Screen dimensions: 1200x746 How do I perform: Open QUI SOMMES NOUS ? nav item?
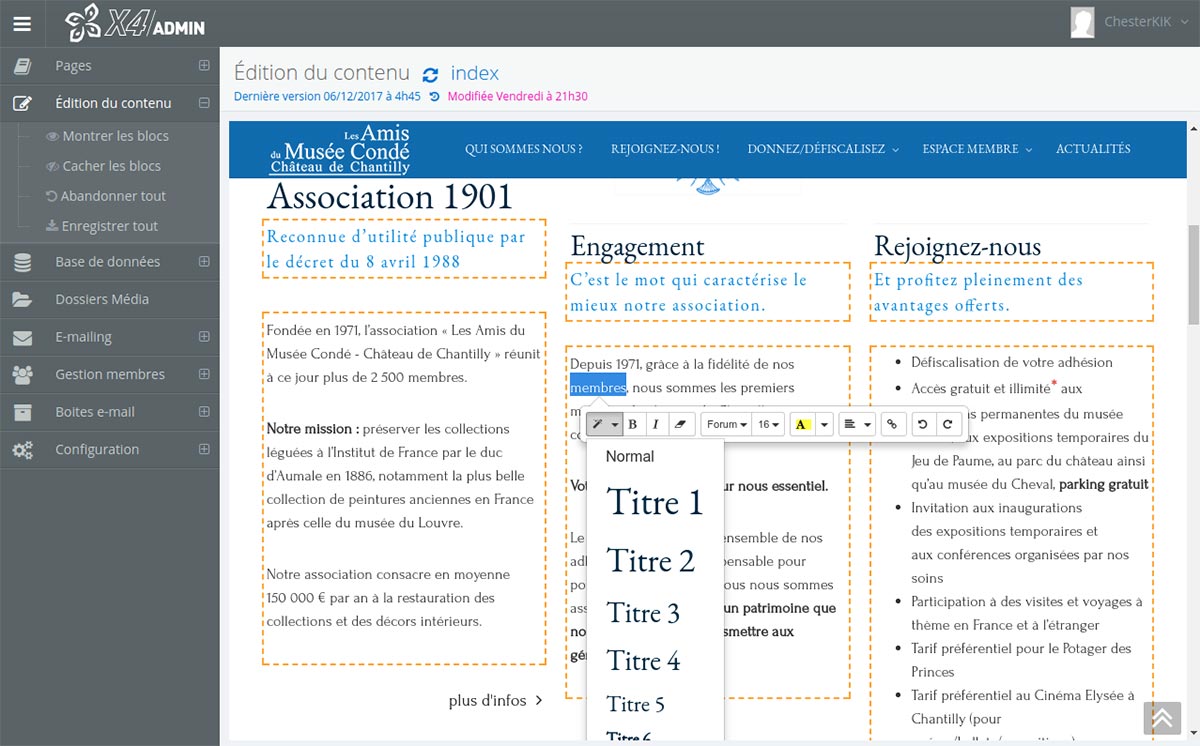(x=524, y=149)
